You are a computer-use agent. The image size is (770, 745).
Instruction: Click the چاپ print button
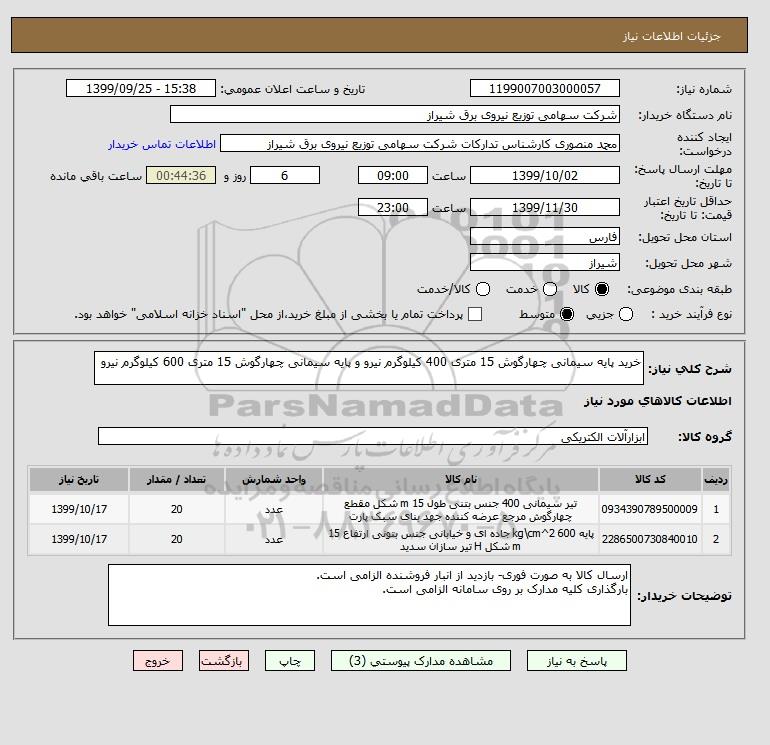(290, 661)
